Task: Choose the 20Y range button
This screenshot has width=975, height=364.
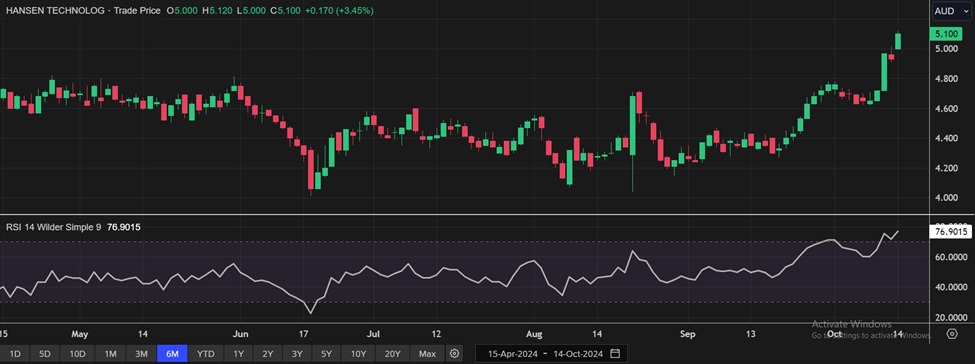Action: pyautogui.click(x=392, y=354)
